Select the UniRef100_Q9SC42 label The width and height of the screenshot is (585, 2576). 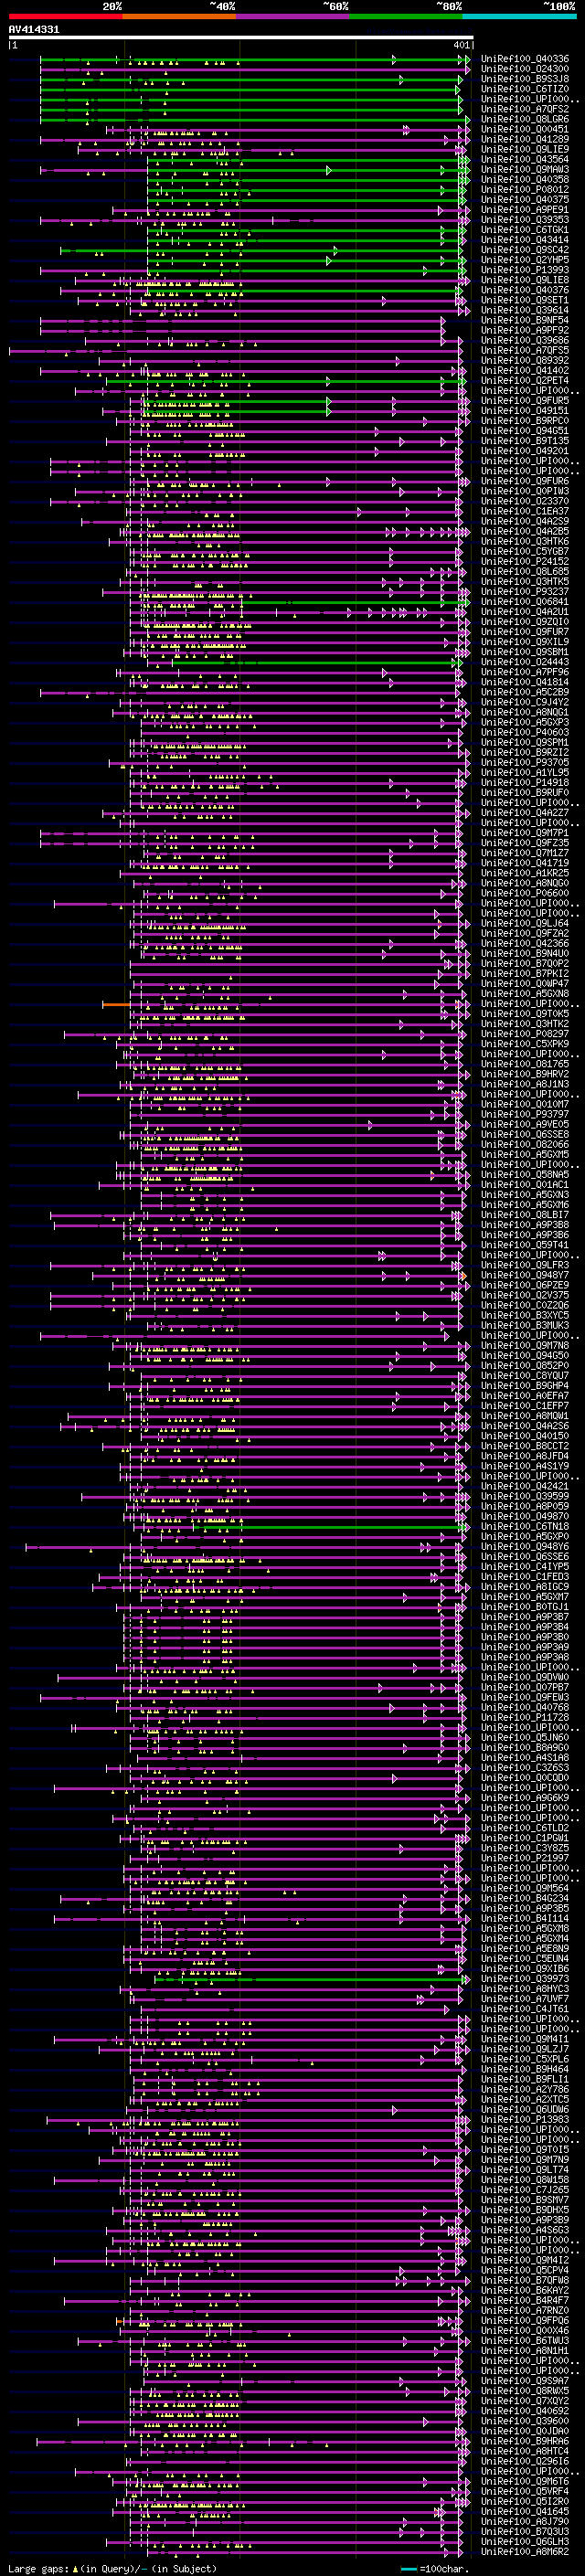pyautogui.click(x=525, y=250)
